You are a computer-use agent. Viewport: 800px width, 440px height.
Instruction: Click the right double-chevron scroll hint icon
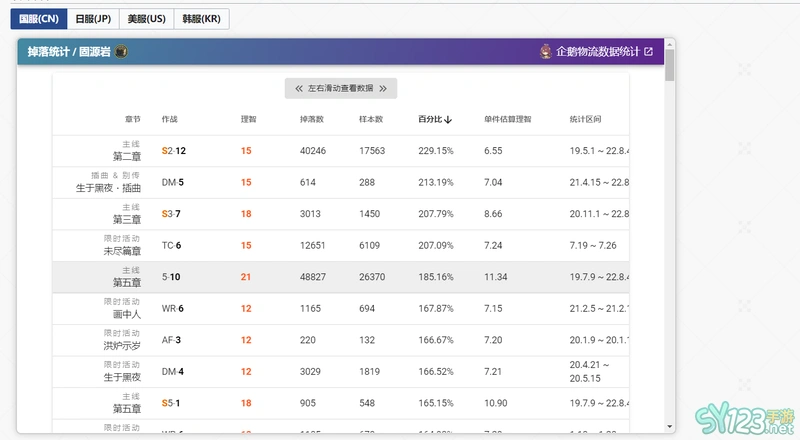click(x=384, y=89)
